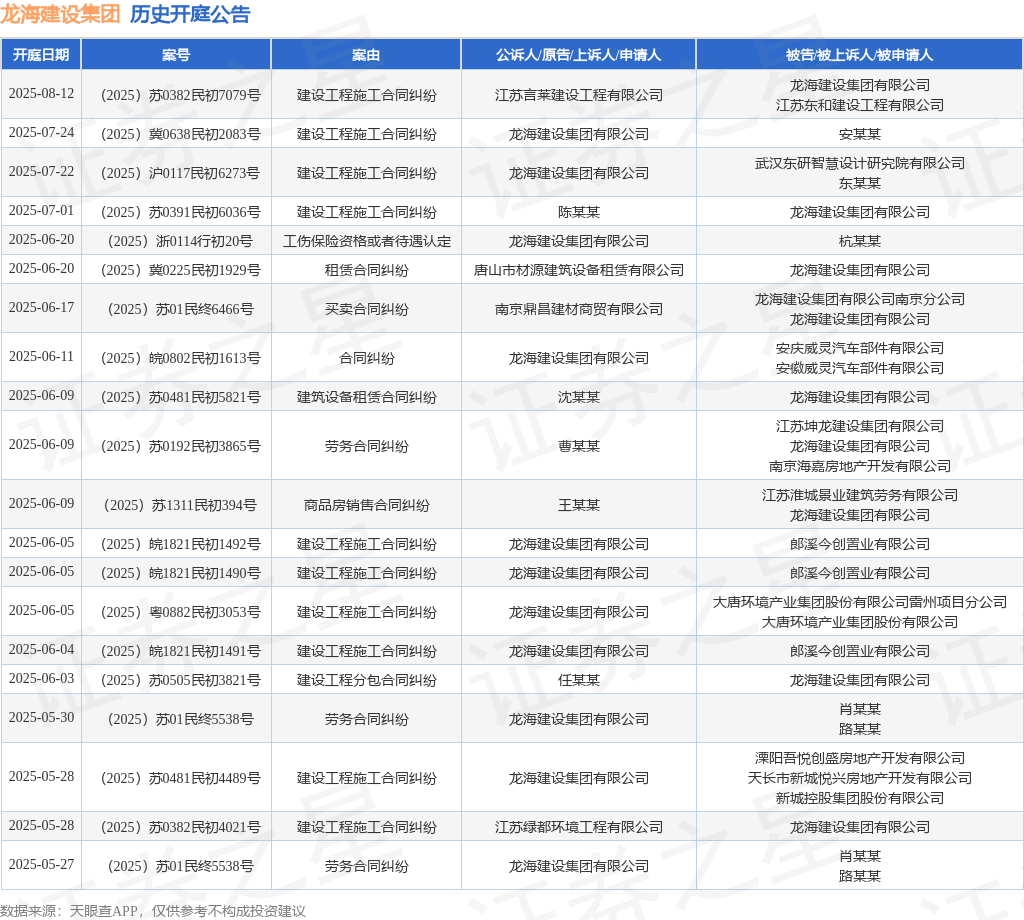Click plaintiff 沈某某
This screenshot has height=920, width=1024.
coord(579,397)
